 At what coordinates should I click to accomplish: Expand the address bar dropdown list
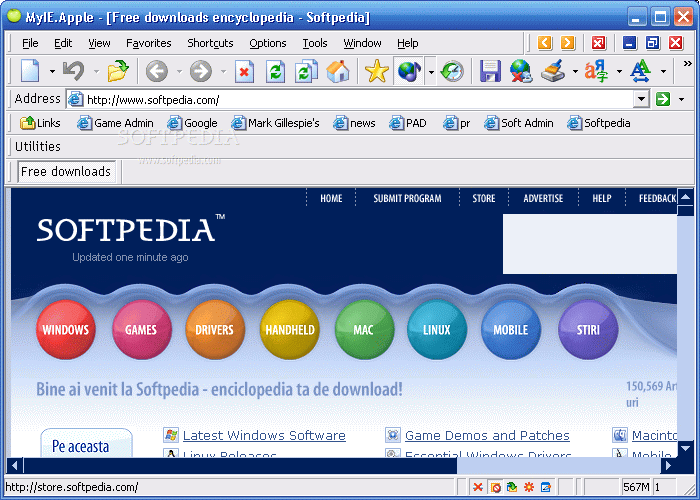(641, 99)
